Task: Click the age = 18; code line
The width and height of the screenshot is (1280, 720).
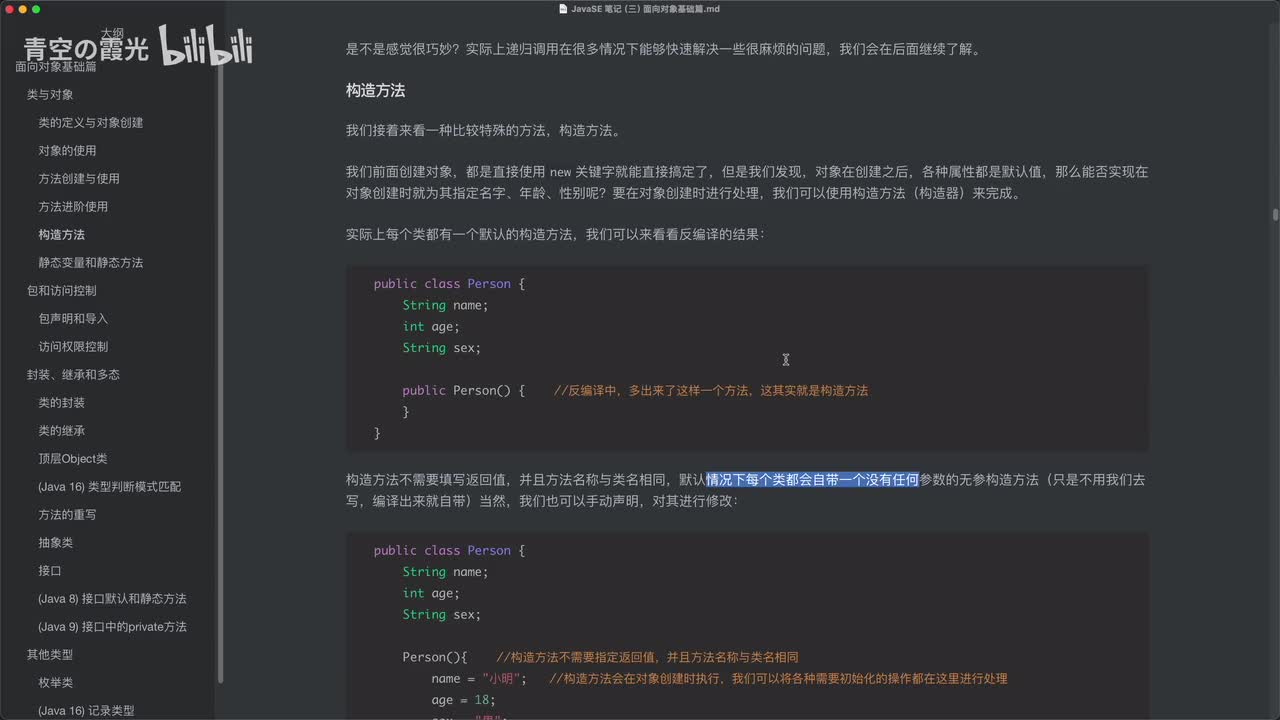Action: tap(464, 700)
